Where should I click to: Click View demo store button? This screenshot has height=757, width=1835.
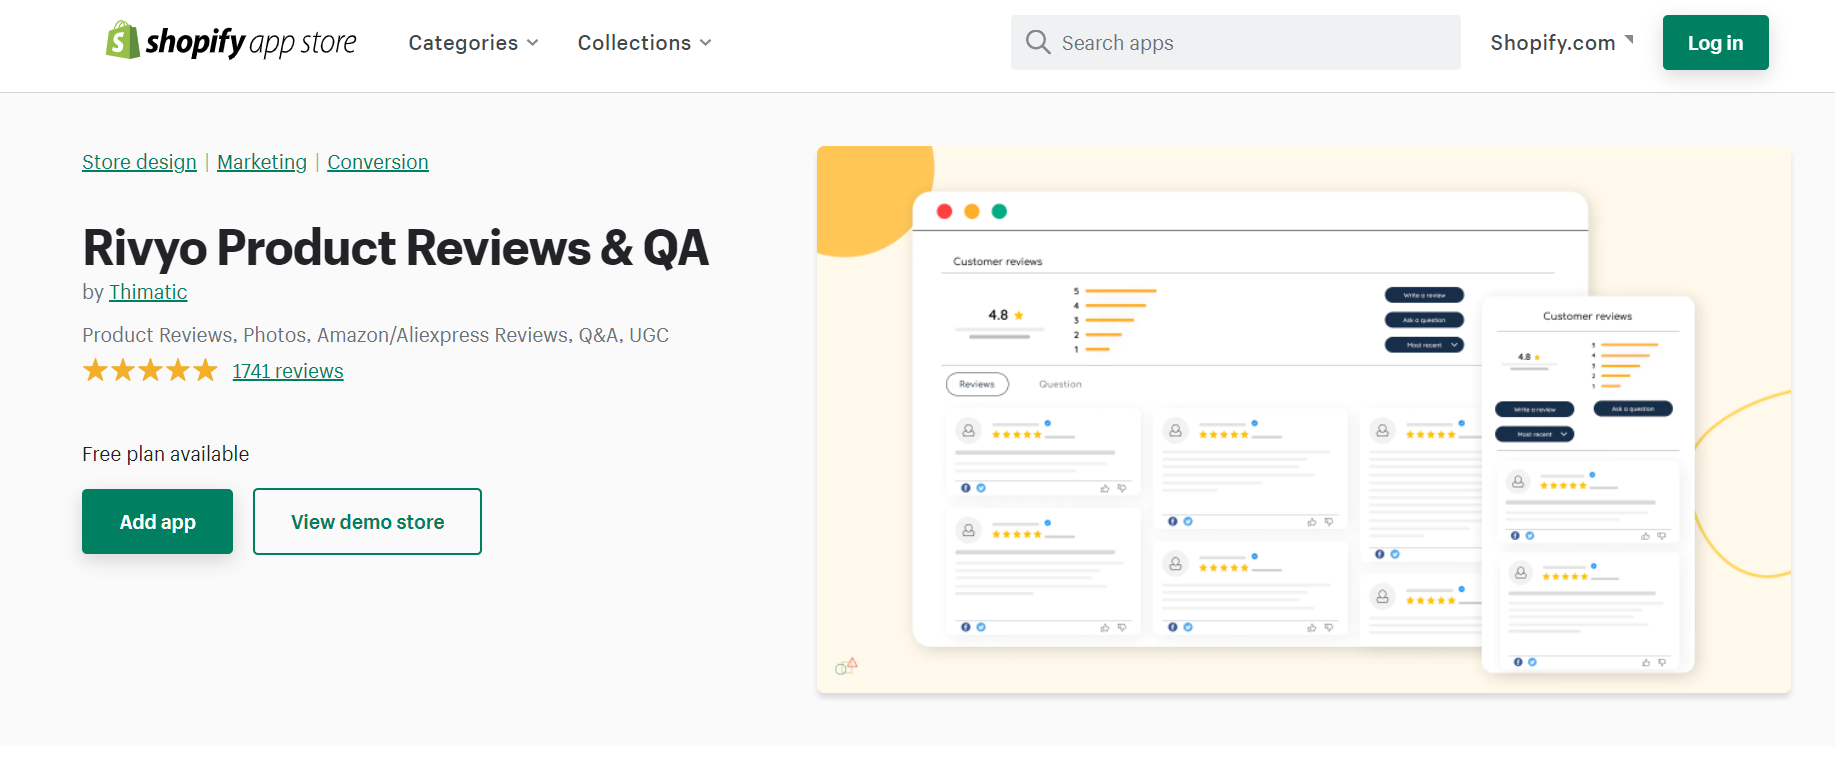(x=367, y=521)
